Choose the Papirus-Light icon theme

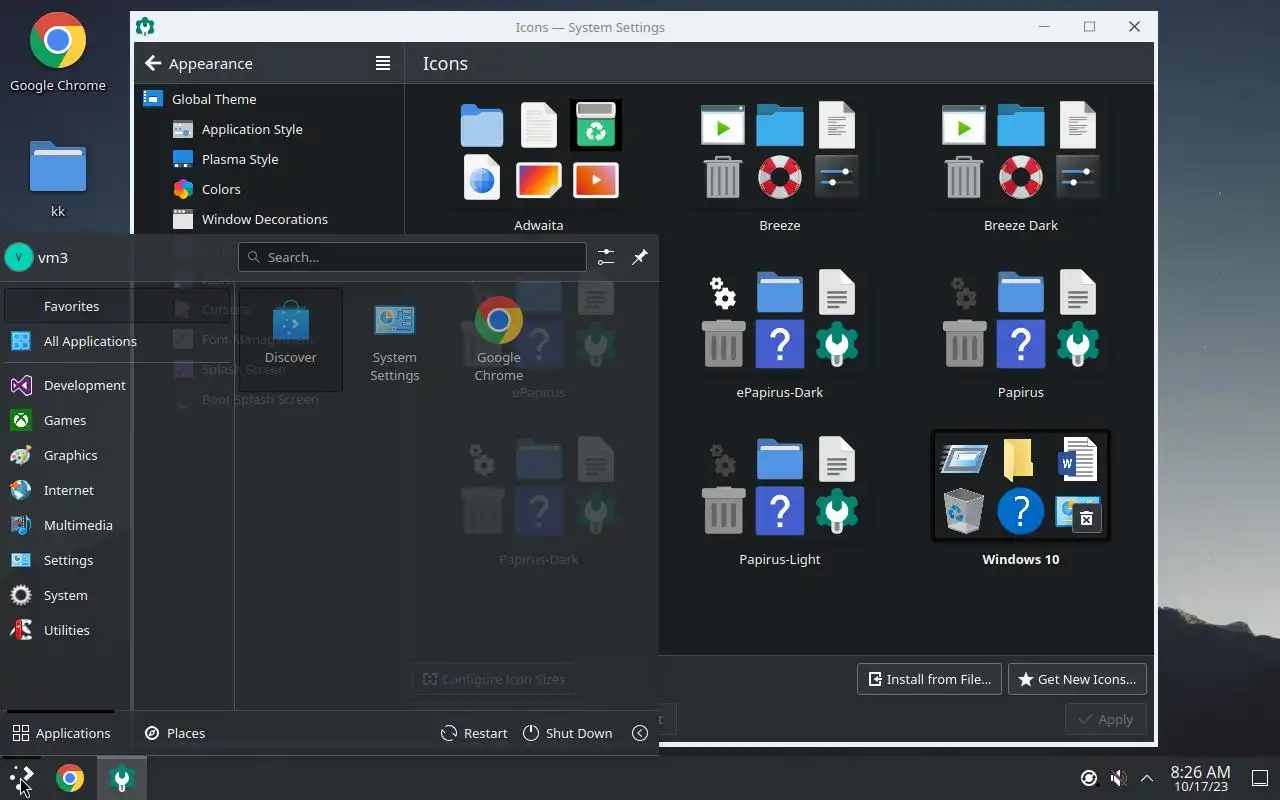[x=780, y=500]
